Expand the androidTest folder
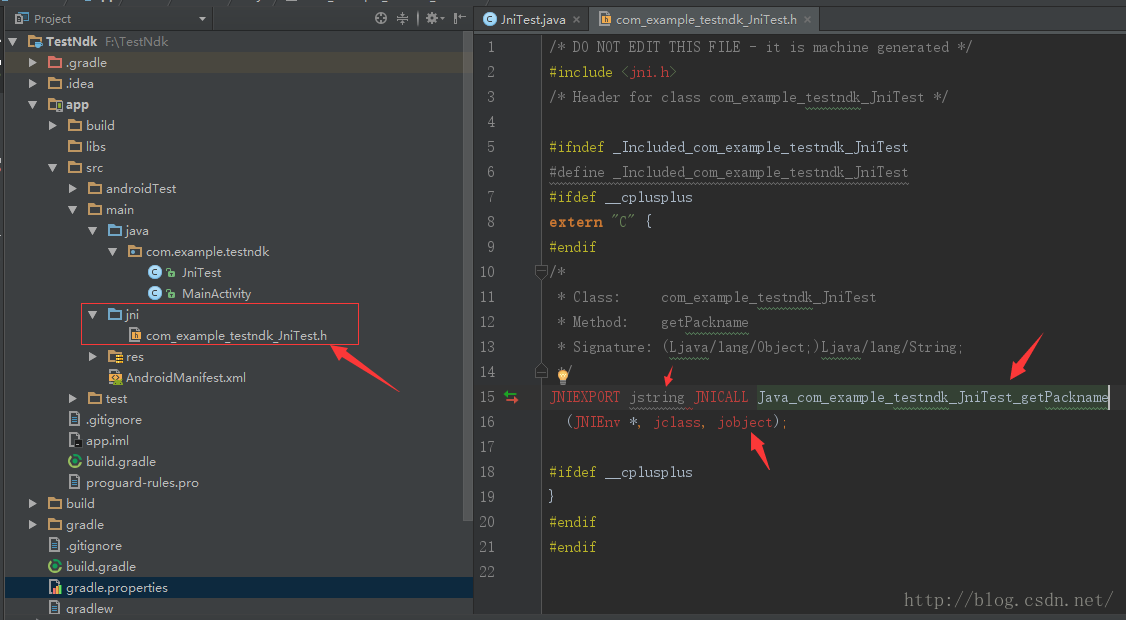This screenshot has height=620, width=1126. 73,188
